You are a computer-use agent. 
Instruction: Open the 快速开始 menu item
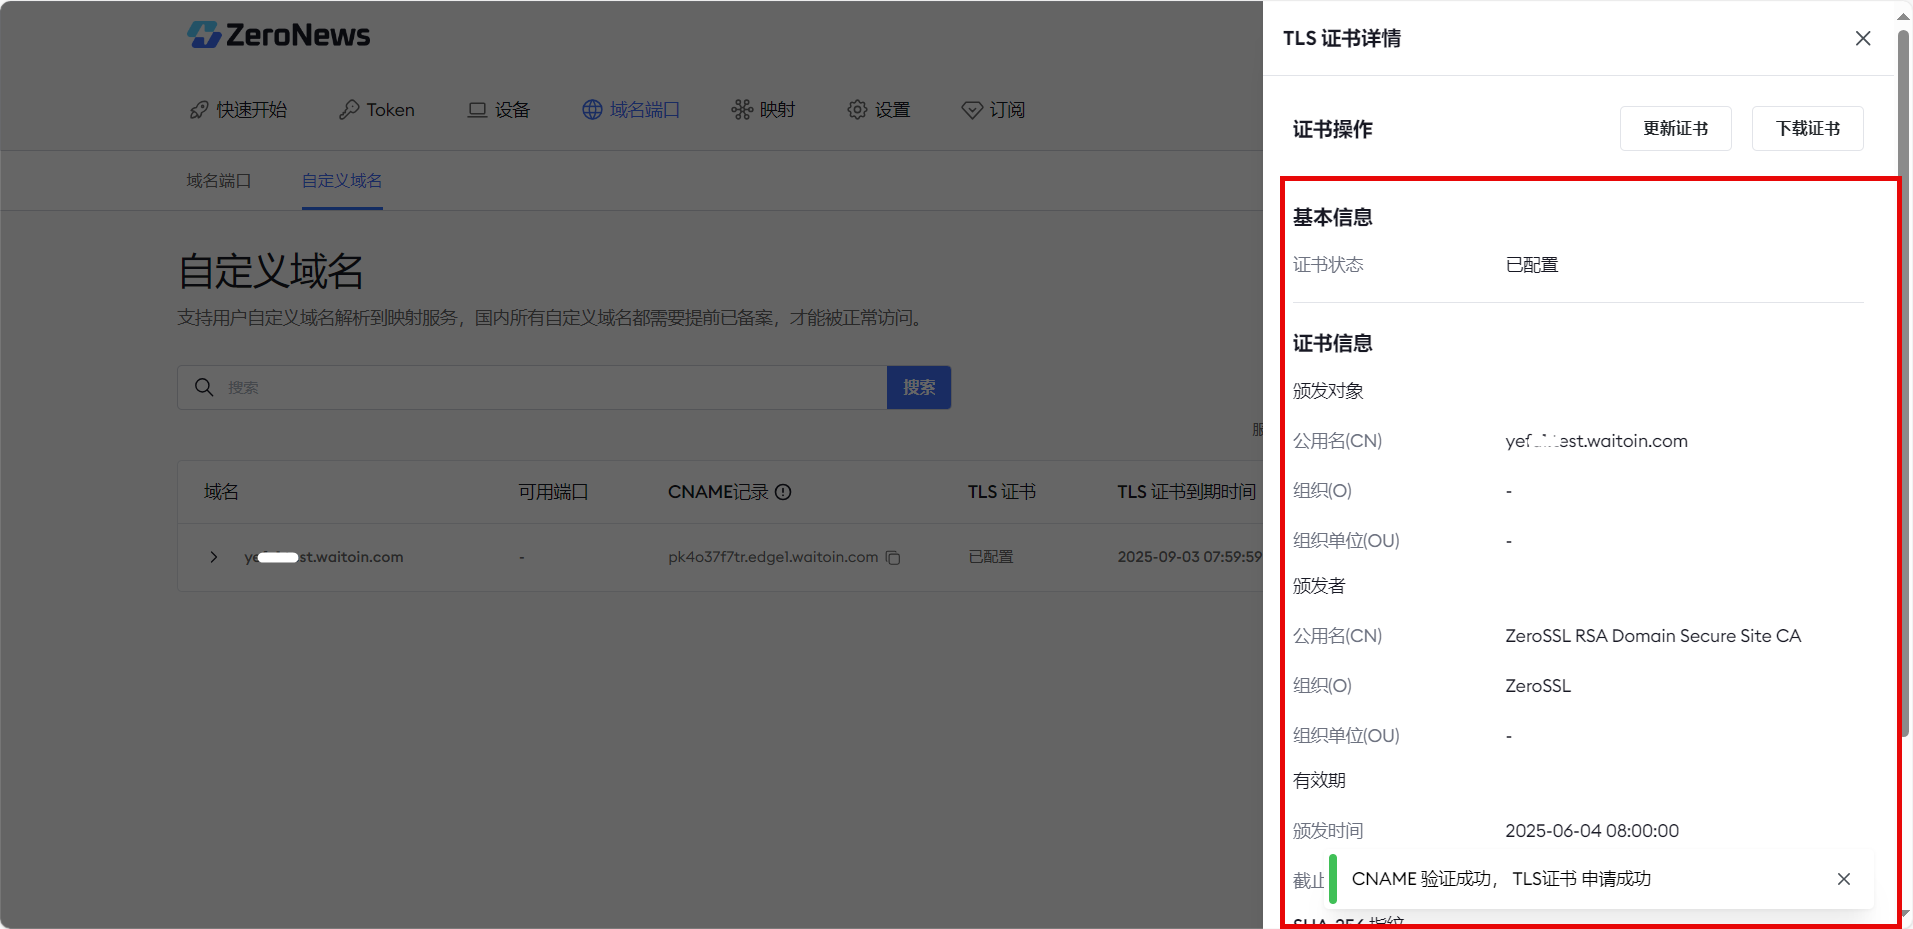pyautogui.click(x=238, y=110)
